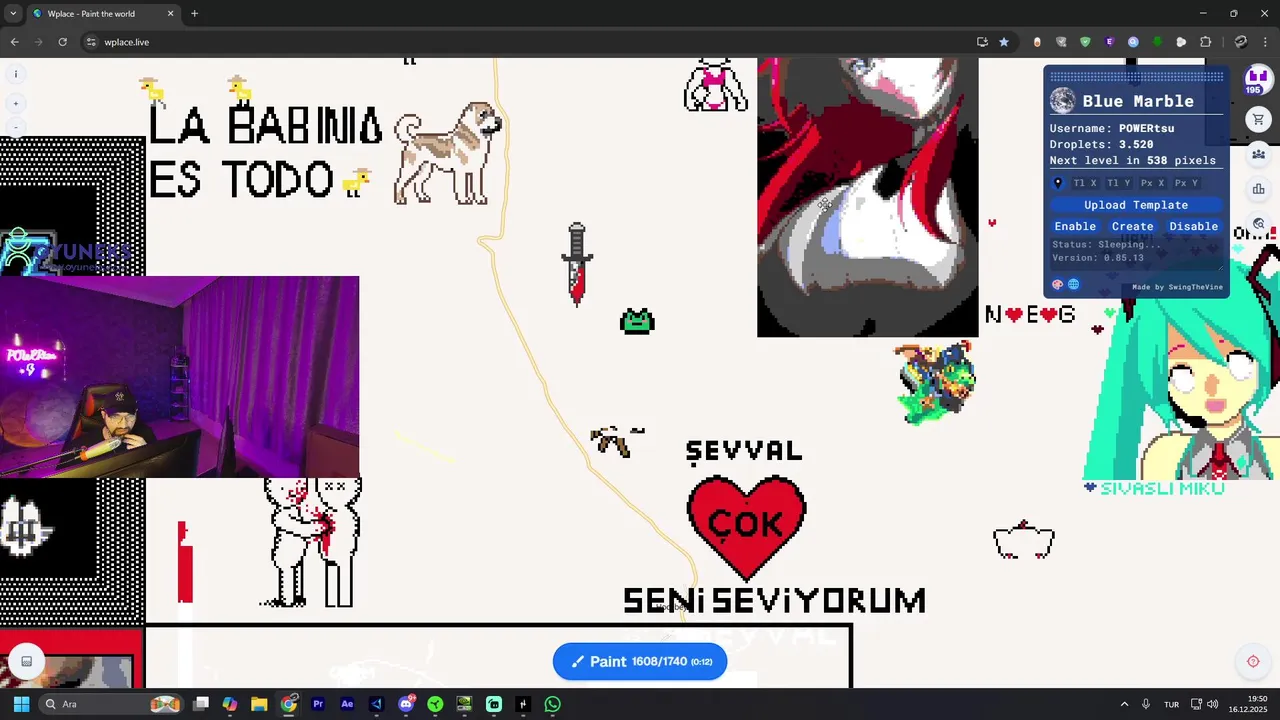Open the Blue Marble globe website icon

coord(1074,285)
